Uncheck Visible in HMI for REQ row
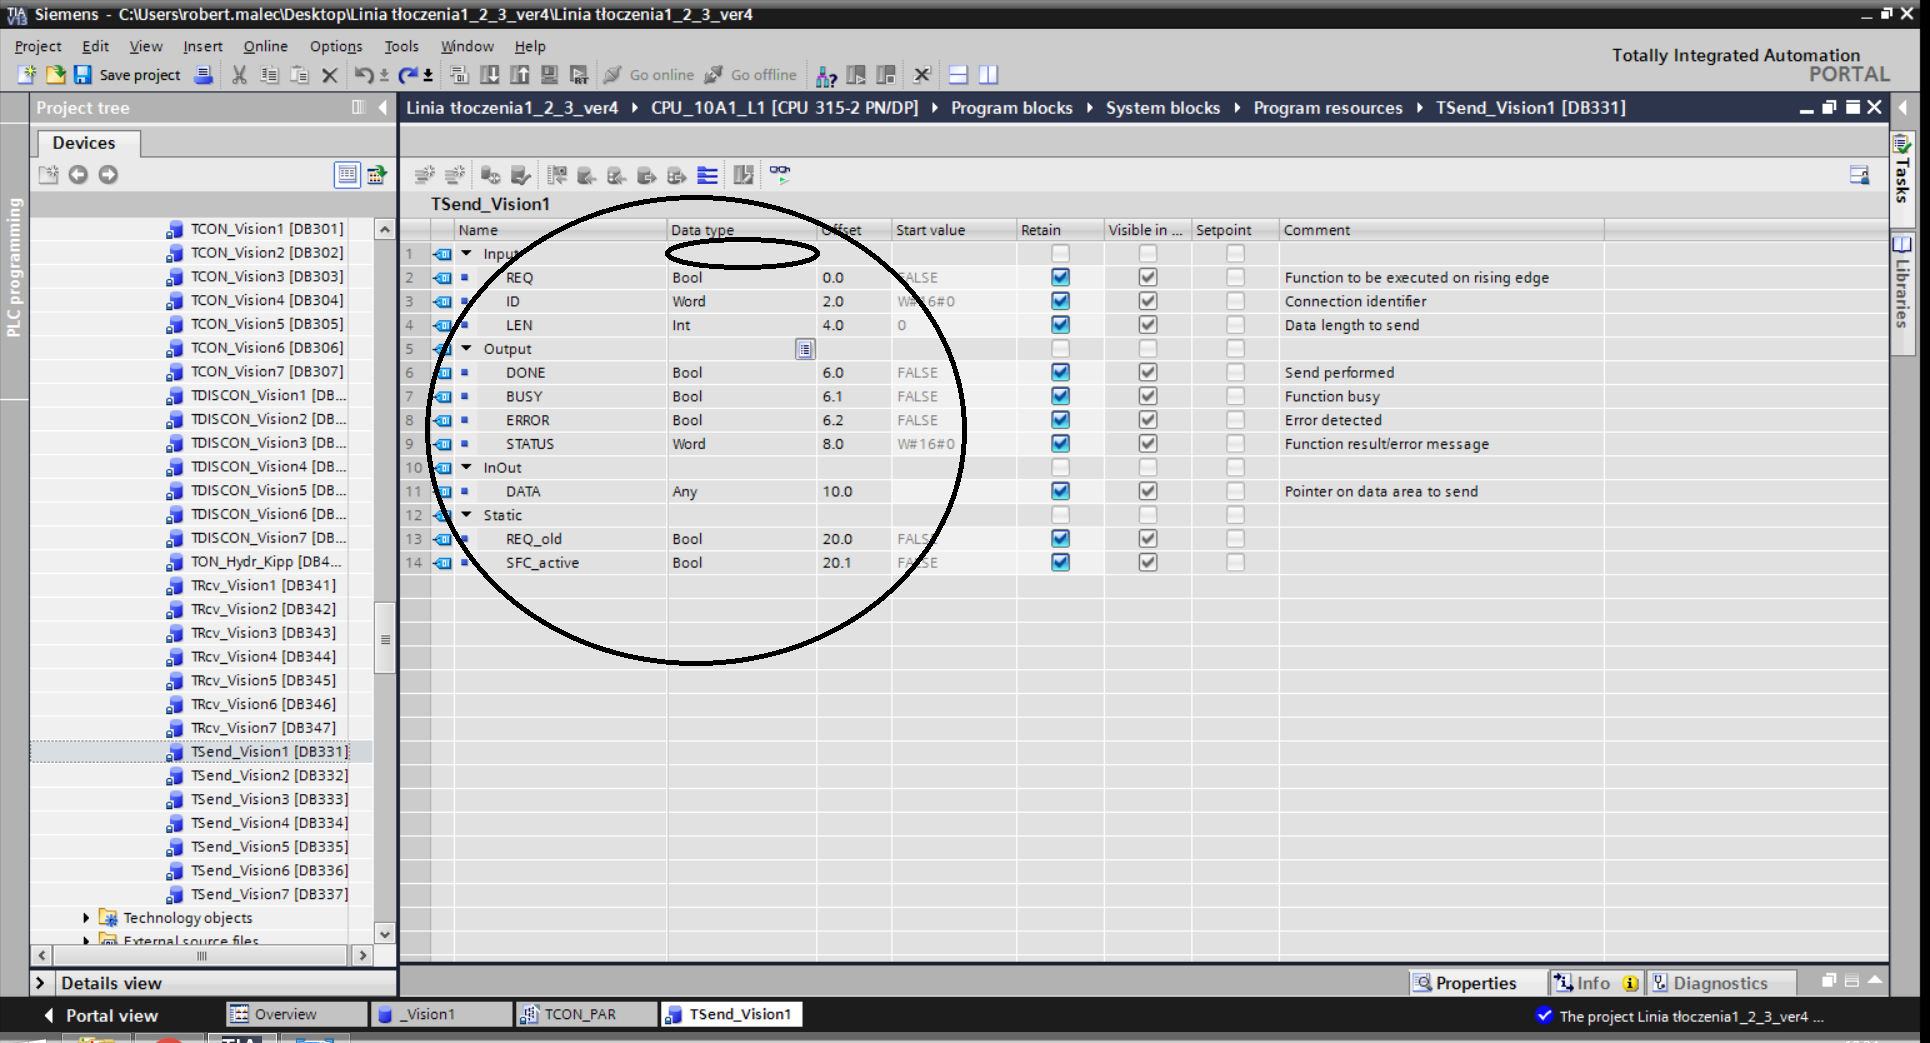The height and width of the screenshot is (1043, 1930). click(x=1148, y=277)
